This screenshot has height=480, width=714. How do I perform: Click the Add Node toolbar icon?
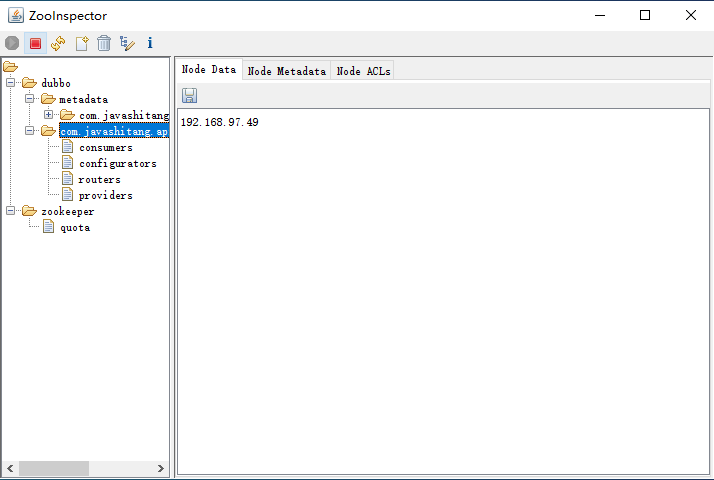[x=82, y=43]
